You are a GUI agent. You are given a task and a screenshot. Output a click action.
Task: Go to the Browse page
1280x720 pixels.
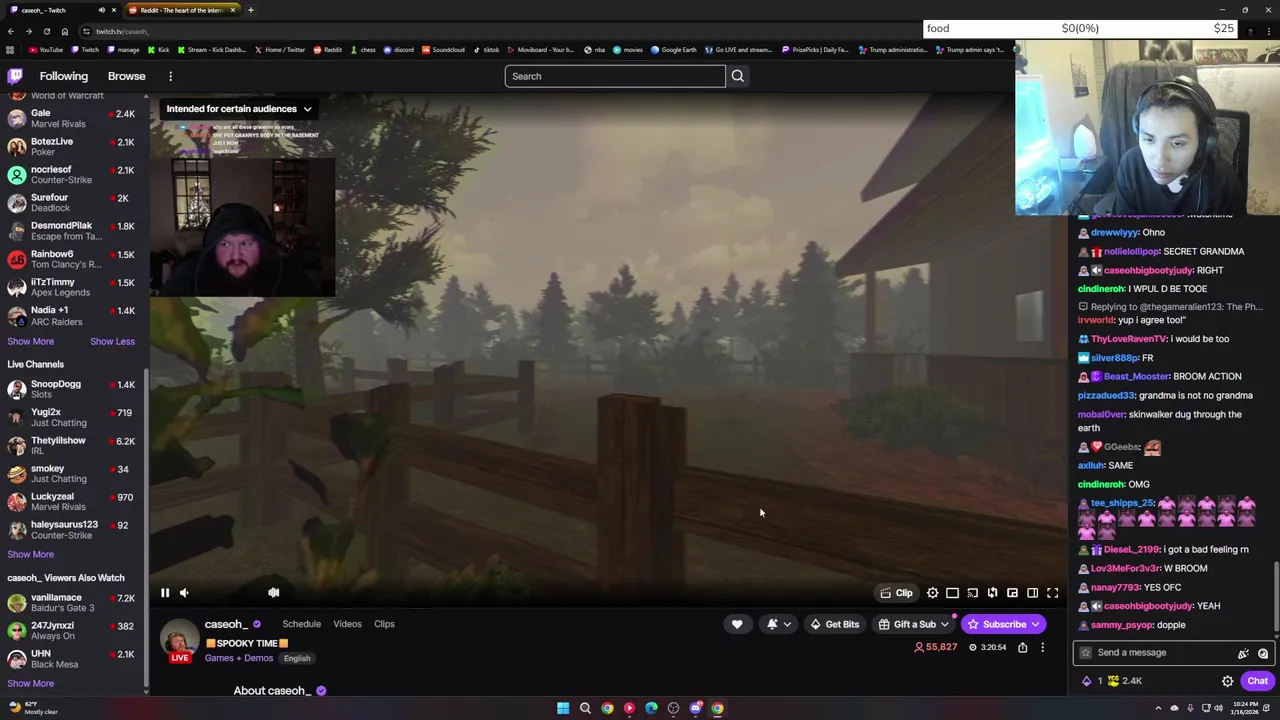[x=126, y=76]
